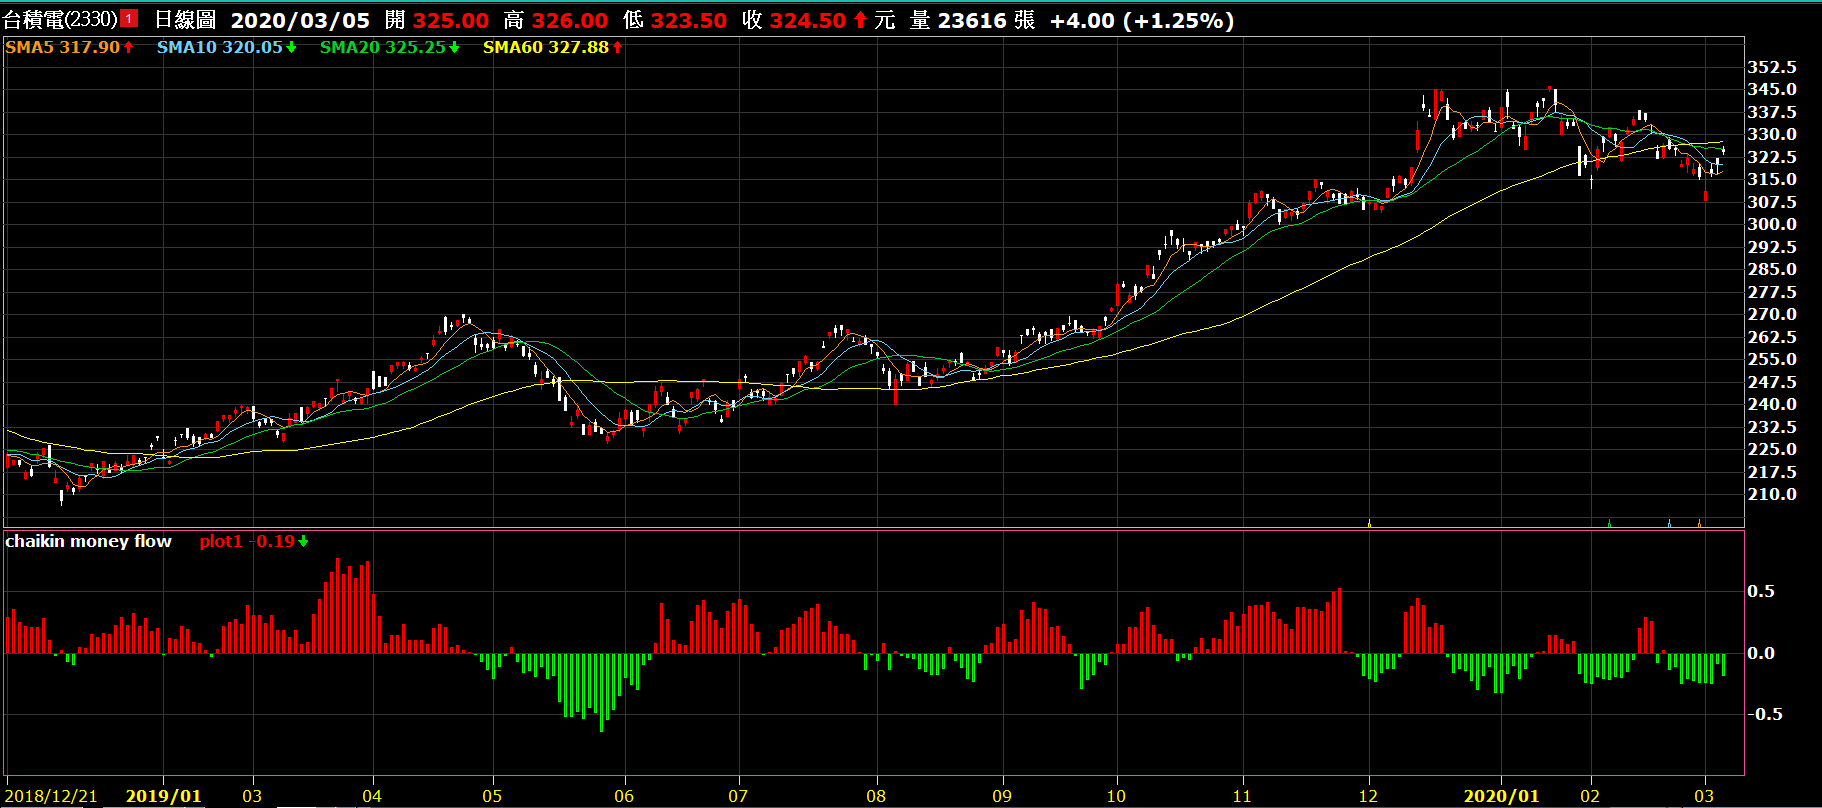Click the green down arrow beside plot1 -0.19

click(x=303, y=541)
